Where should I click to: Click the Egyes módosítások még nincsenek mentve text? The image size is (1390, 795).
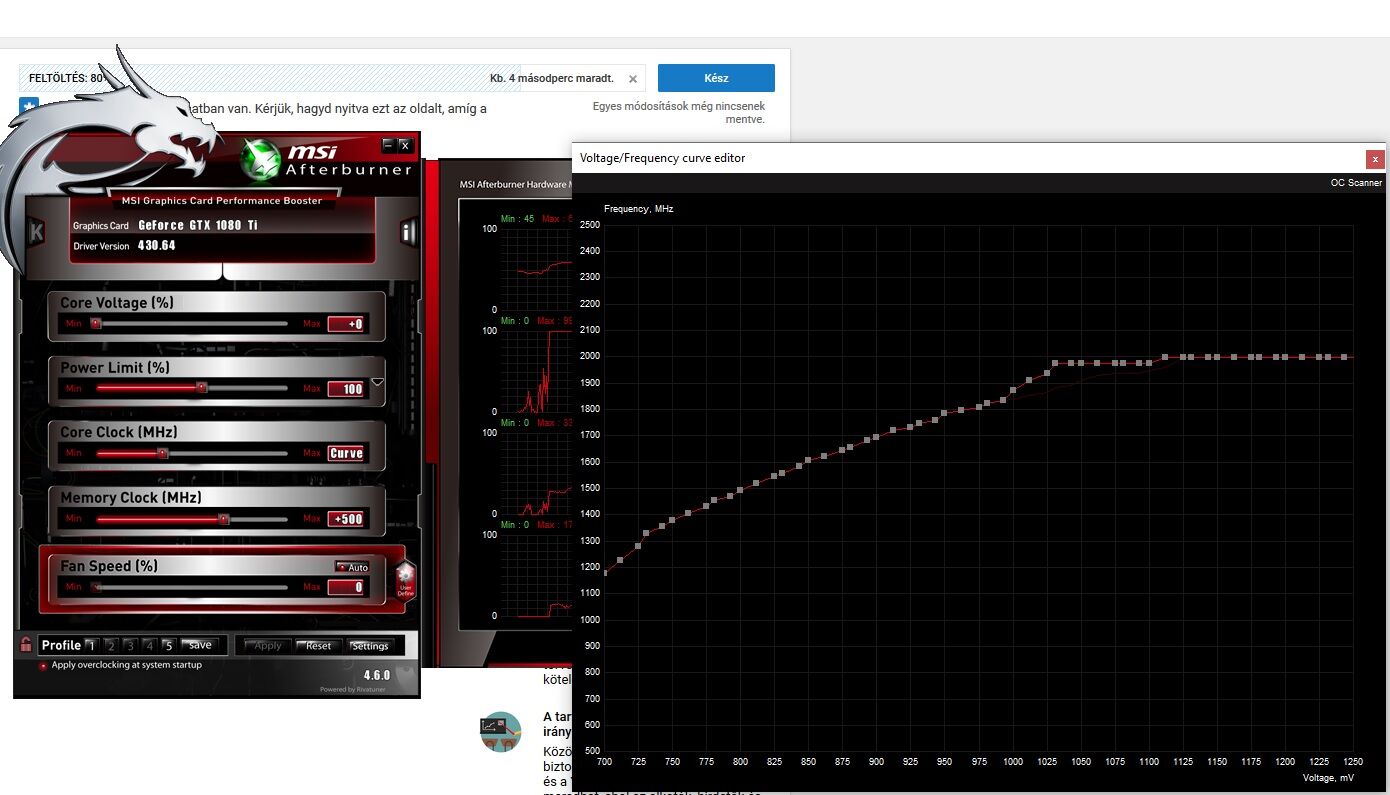pyautogui.click(x=679, y=112)
